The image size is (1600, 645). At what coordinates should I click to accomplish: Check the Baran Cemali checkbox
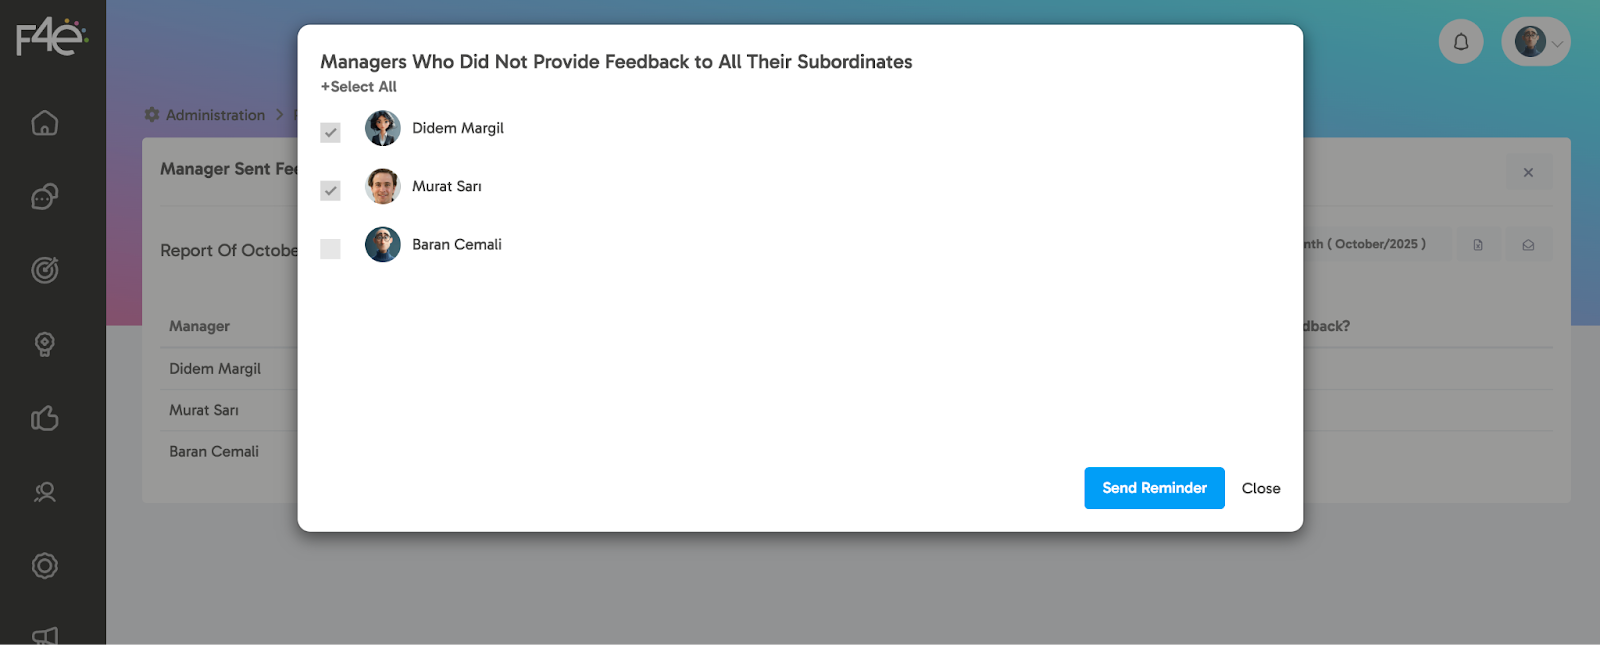pyautogui.click(x=330, y=248)
